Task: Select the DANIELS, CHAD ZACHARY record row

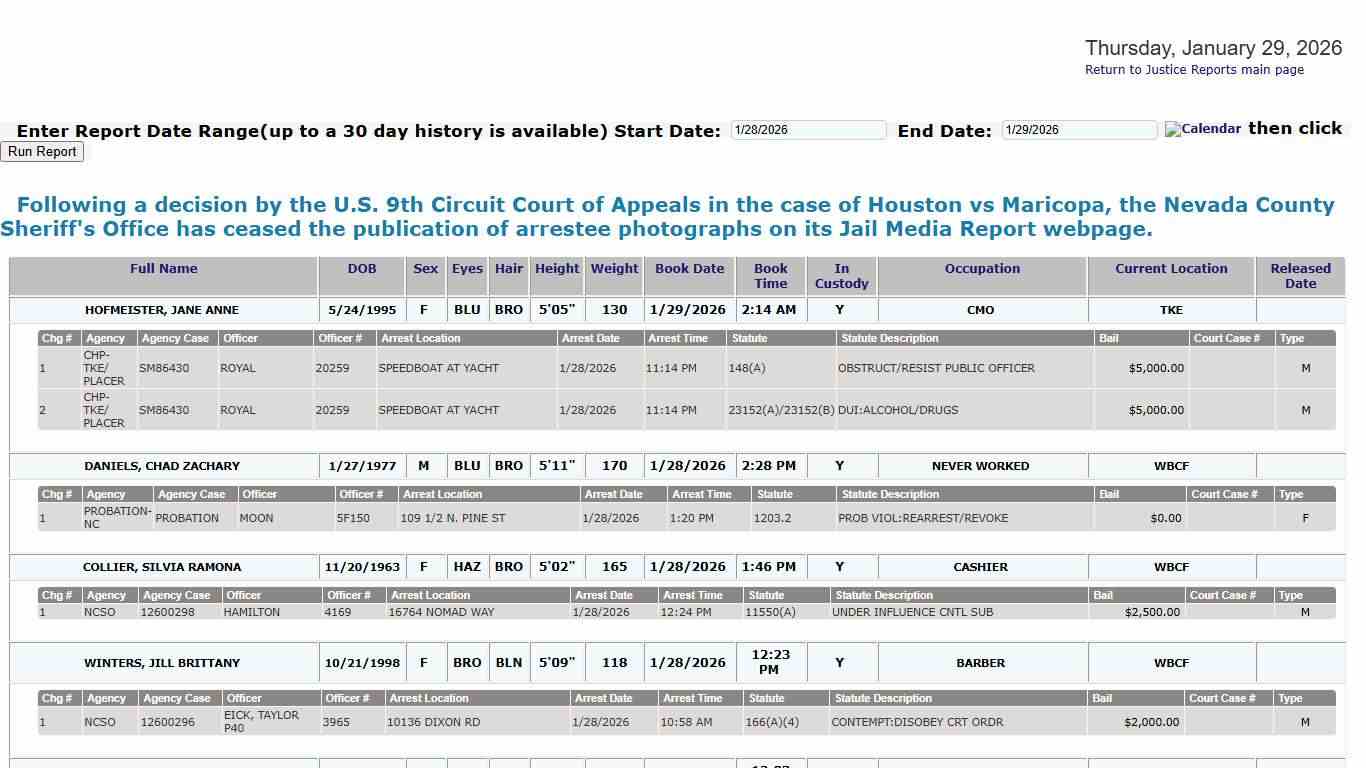Action: (x=163, y=466)
